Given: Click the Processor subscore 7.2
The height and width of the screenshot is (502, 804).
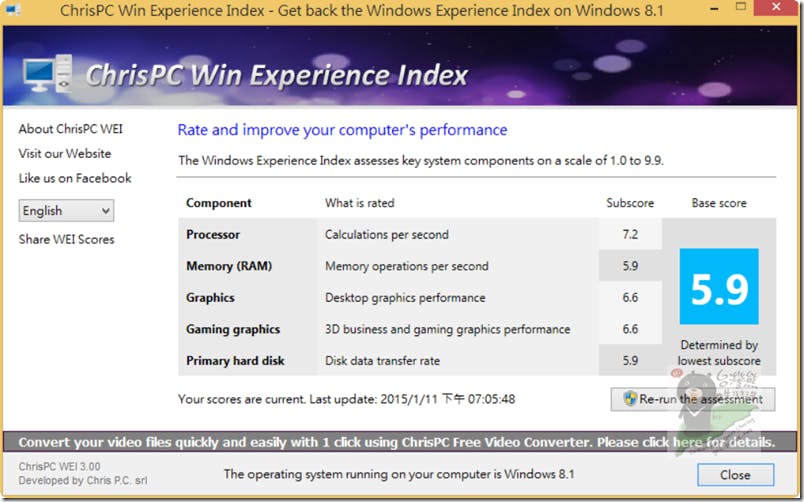Looking at the screenshot, I should tap(630, 234).
